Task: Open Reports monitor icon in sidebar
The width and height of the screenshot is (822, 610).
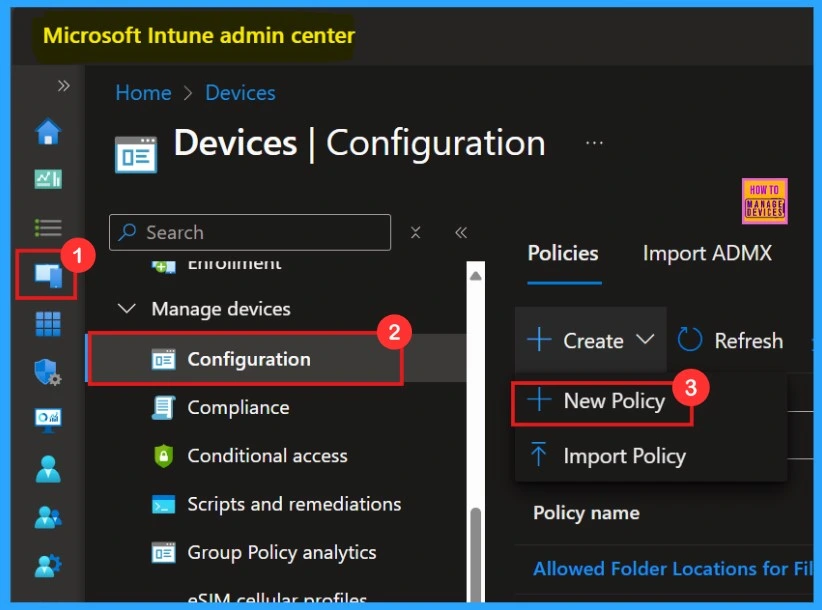Action: pos(48,420)
